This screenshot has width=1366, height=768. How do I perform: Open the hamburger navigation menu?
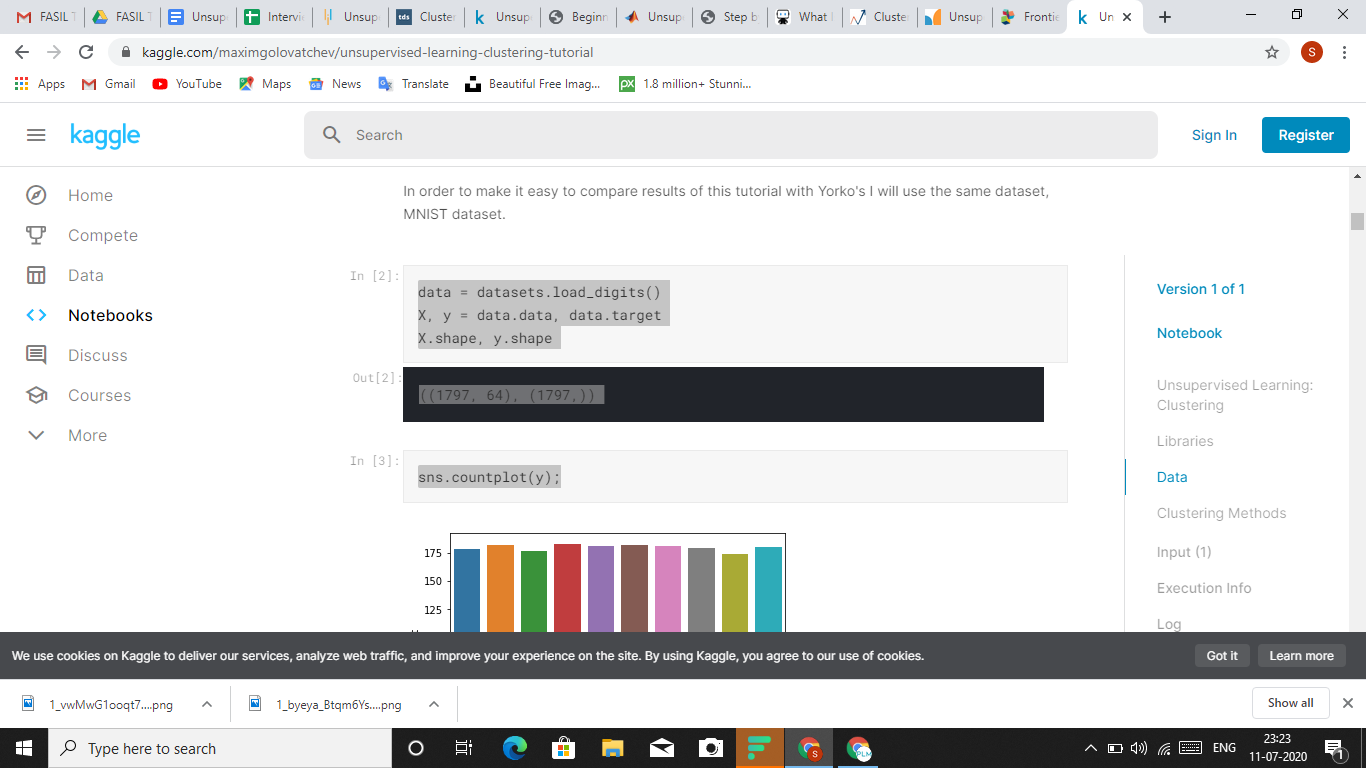pos(36,135)
